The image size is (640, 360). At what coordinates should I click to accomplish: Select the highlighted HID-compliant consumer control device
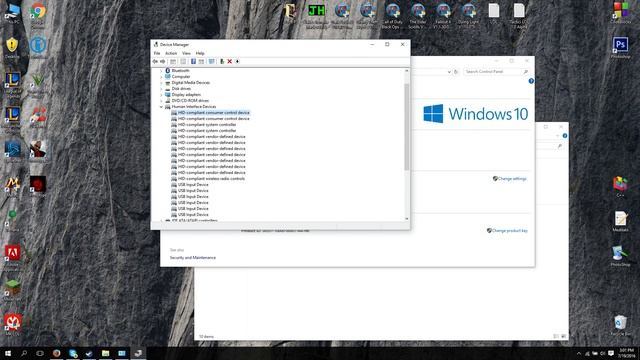tap(213, 113)
